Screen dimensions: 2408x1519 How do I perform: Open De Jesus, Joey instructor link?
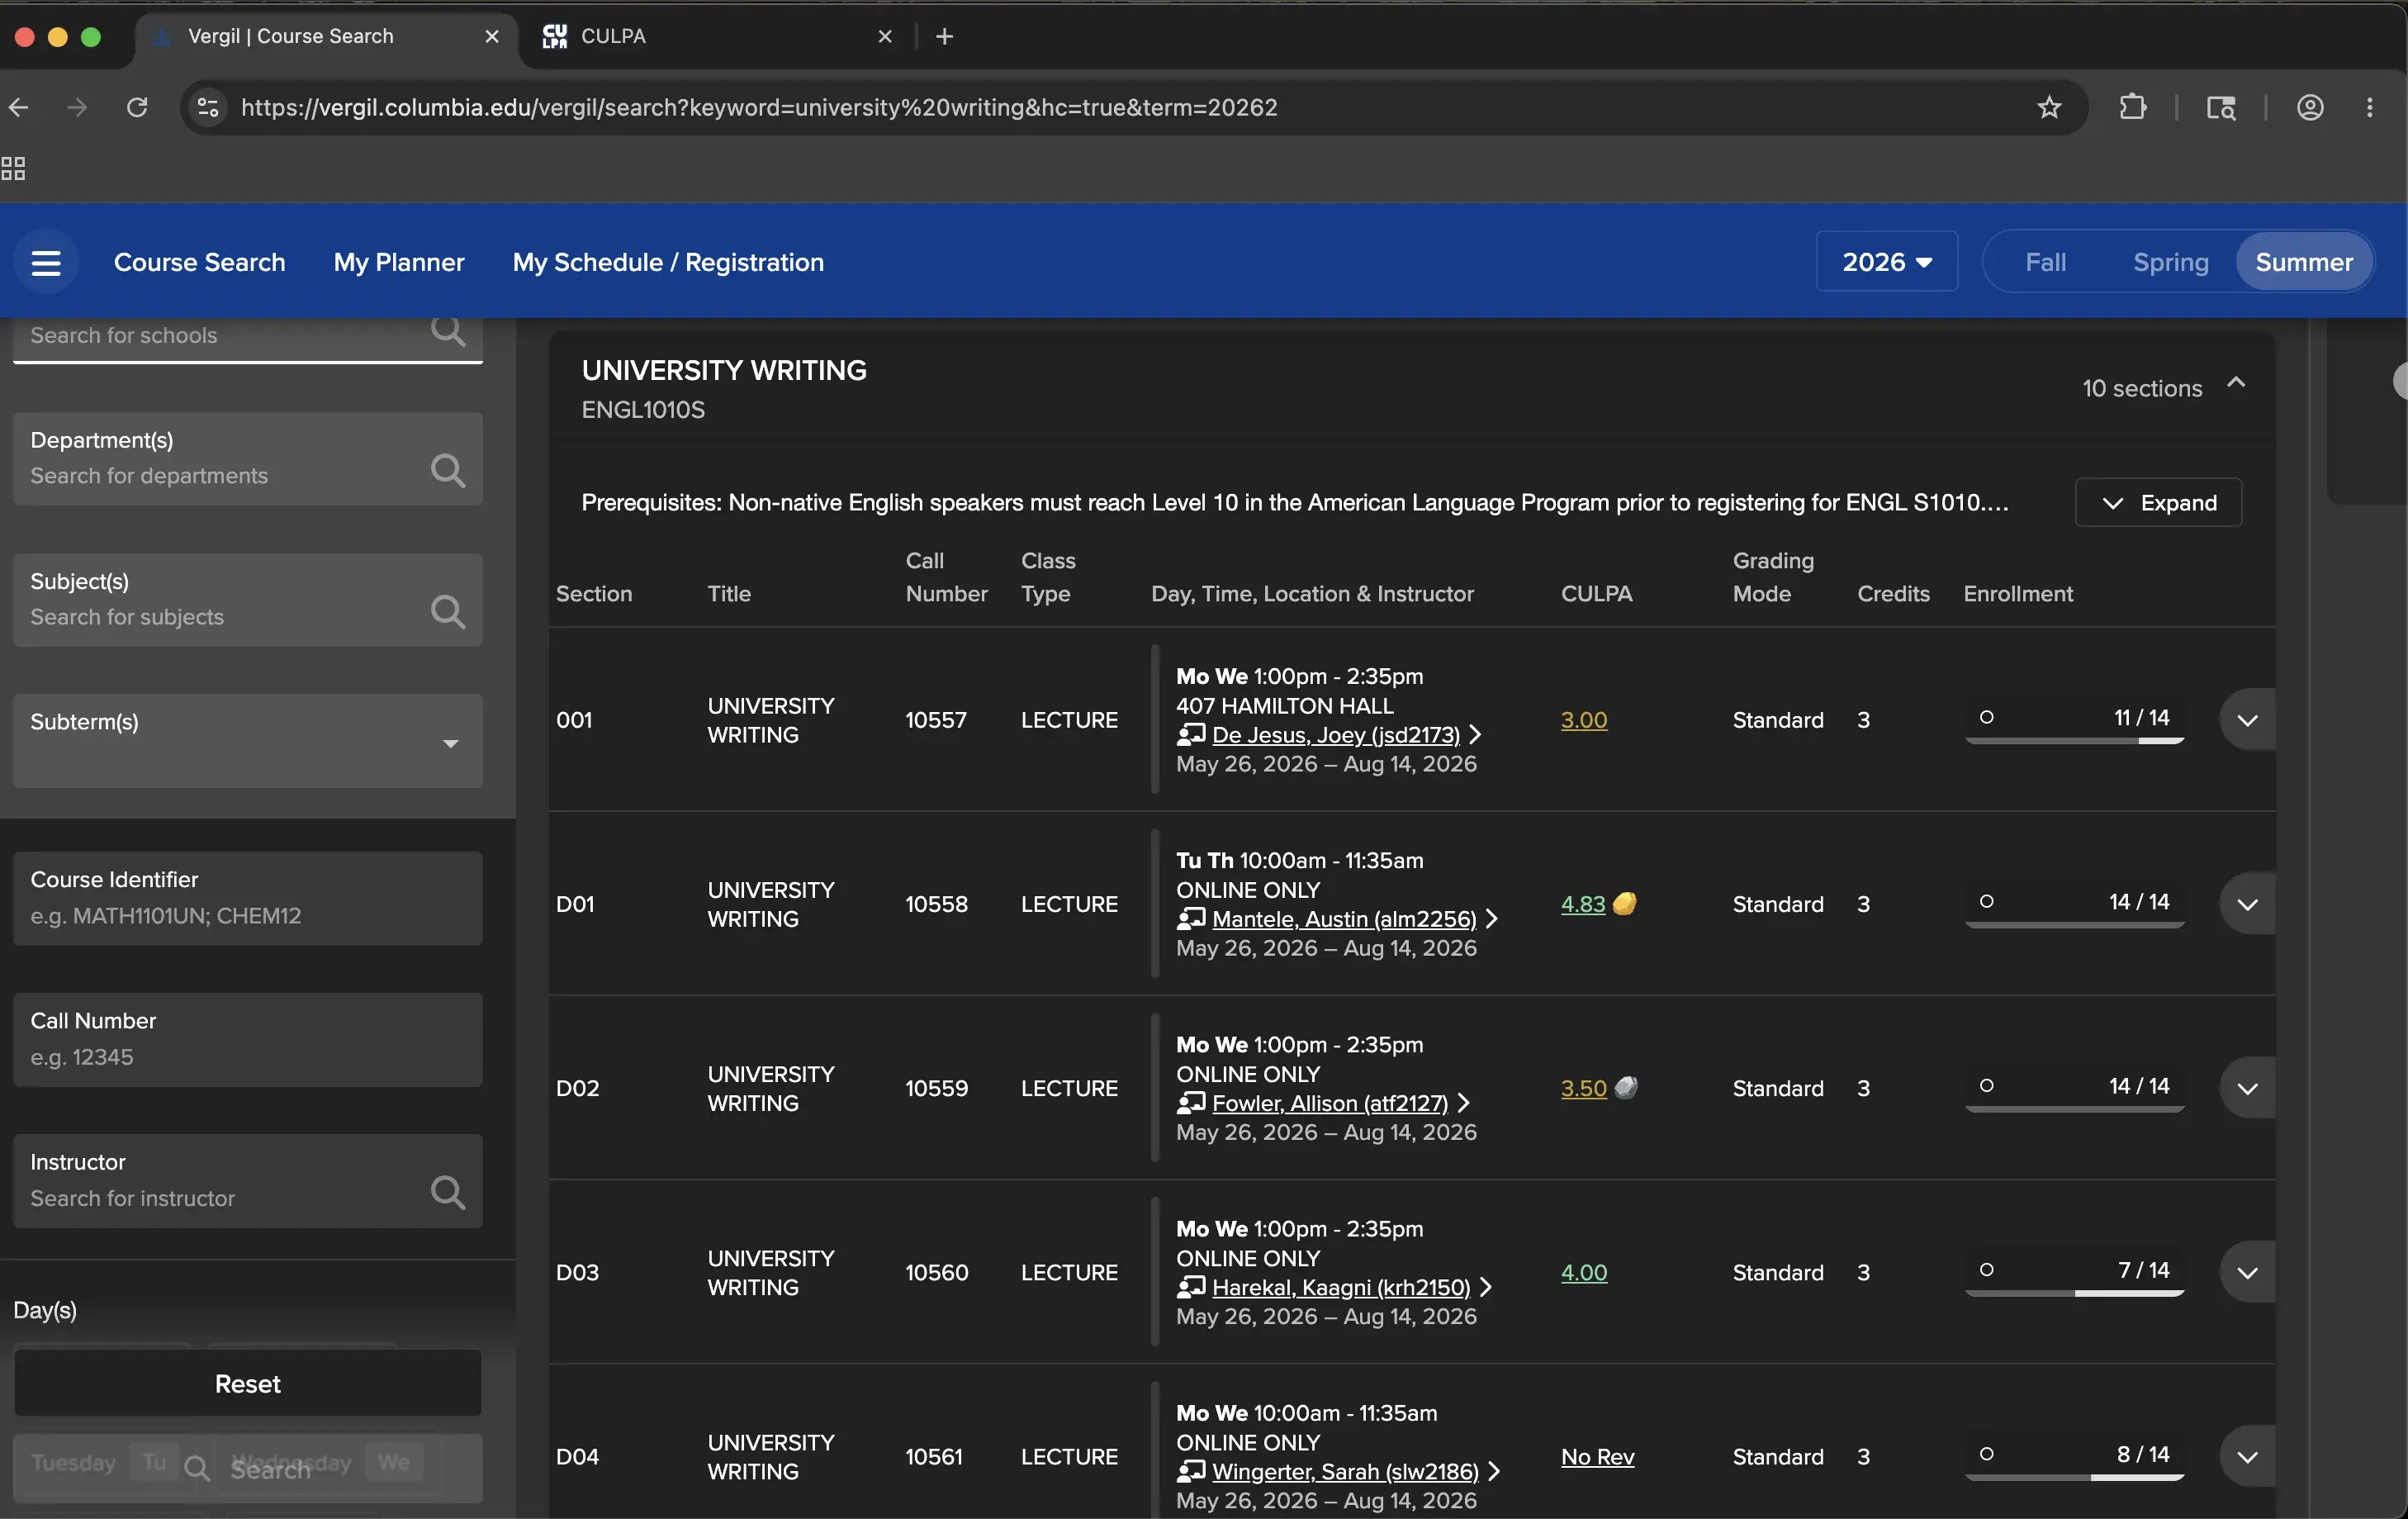(x=1335, y=735)
